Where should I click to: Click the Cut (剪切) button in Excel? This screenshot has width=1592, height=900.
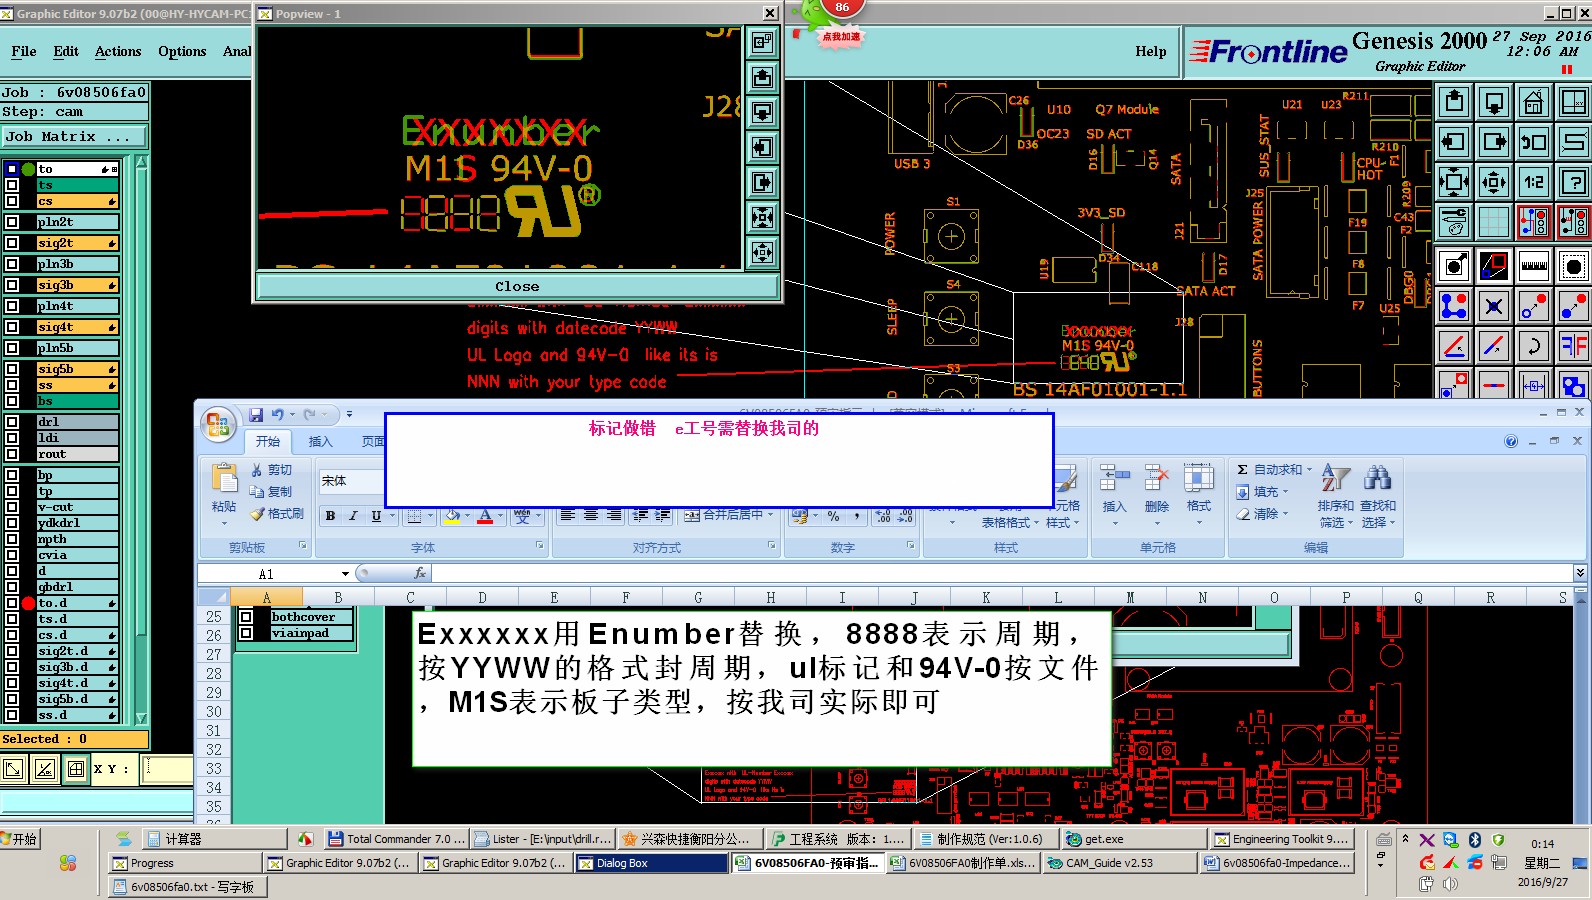[271, 470]
